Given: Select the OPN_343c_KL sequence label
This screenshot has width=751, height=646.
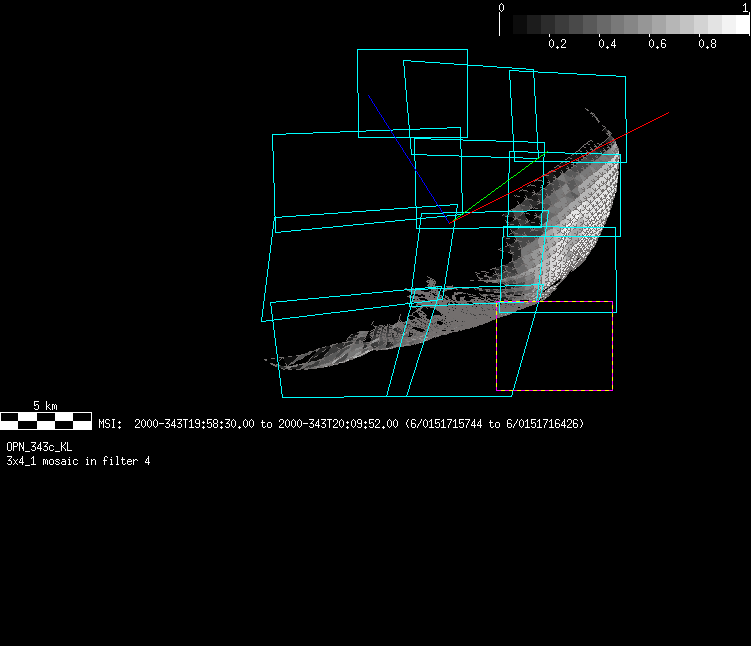Looking at the screenshot, I should (x=39, y=447).
